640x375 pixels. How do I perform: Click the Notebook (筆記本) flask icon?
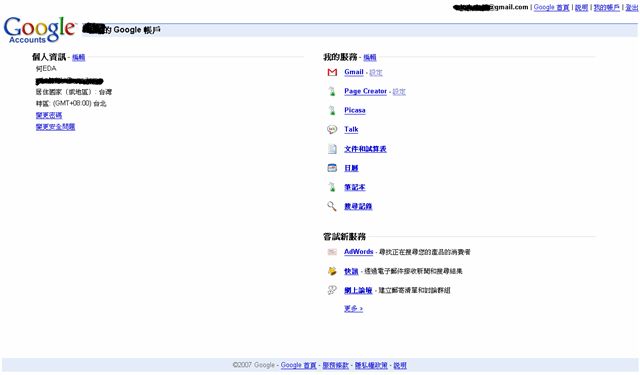(332, 187)
